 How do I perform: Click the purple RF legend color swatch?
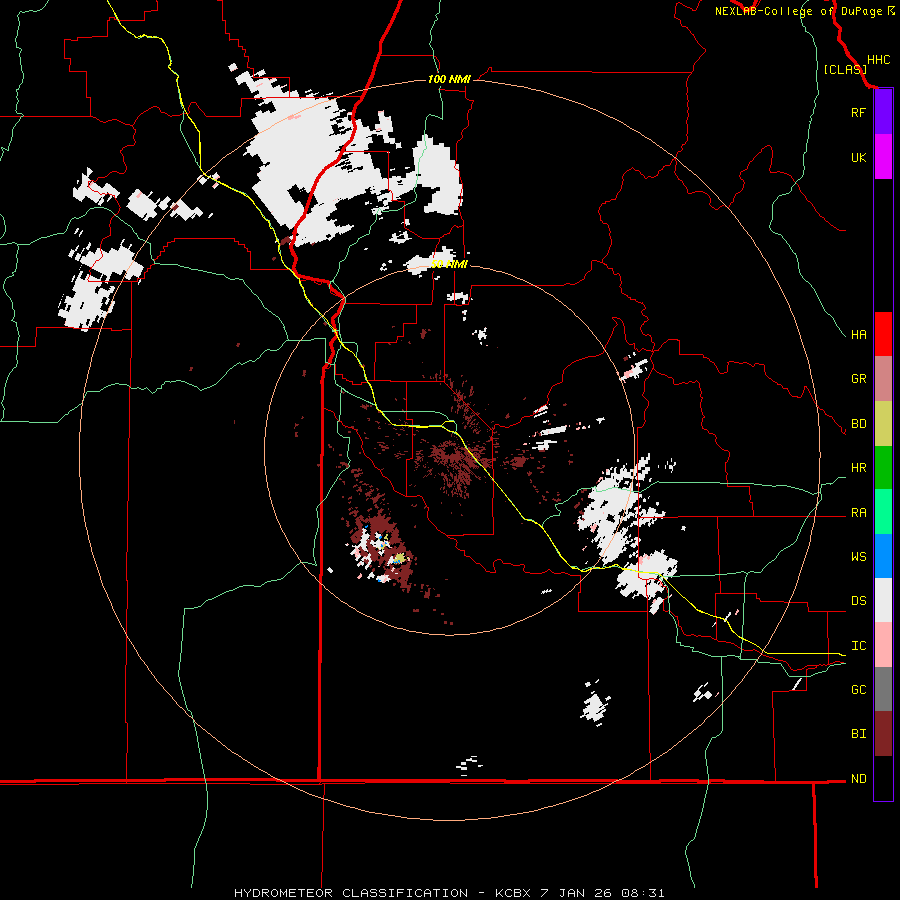coord(883,112)
